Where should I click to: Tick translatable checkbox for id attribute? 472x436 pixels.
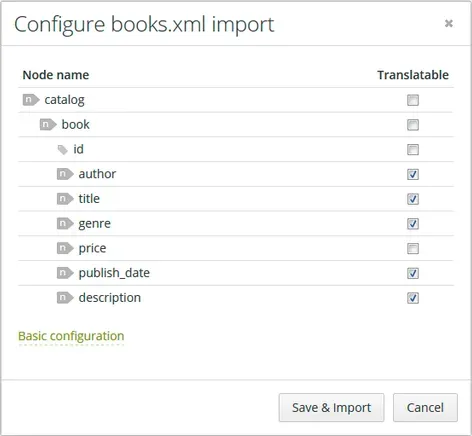[x=413, y=150]
